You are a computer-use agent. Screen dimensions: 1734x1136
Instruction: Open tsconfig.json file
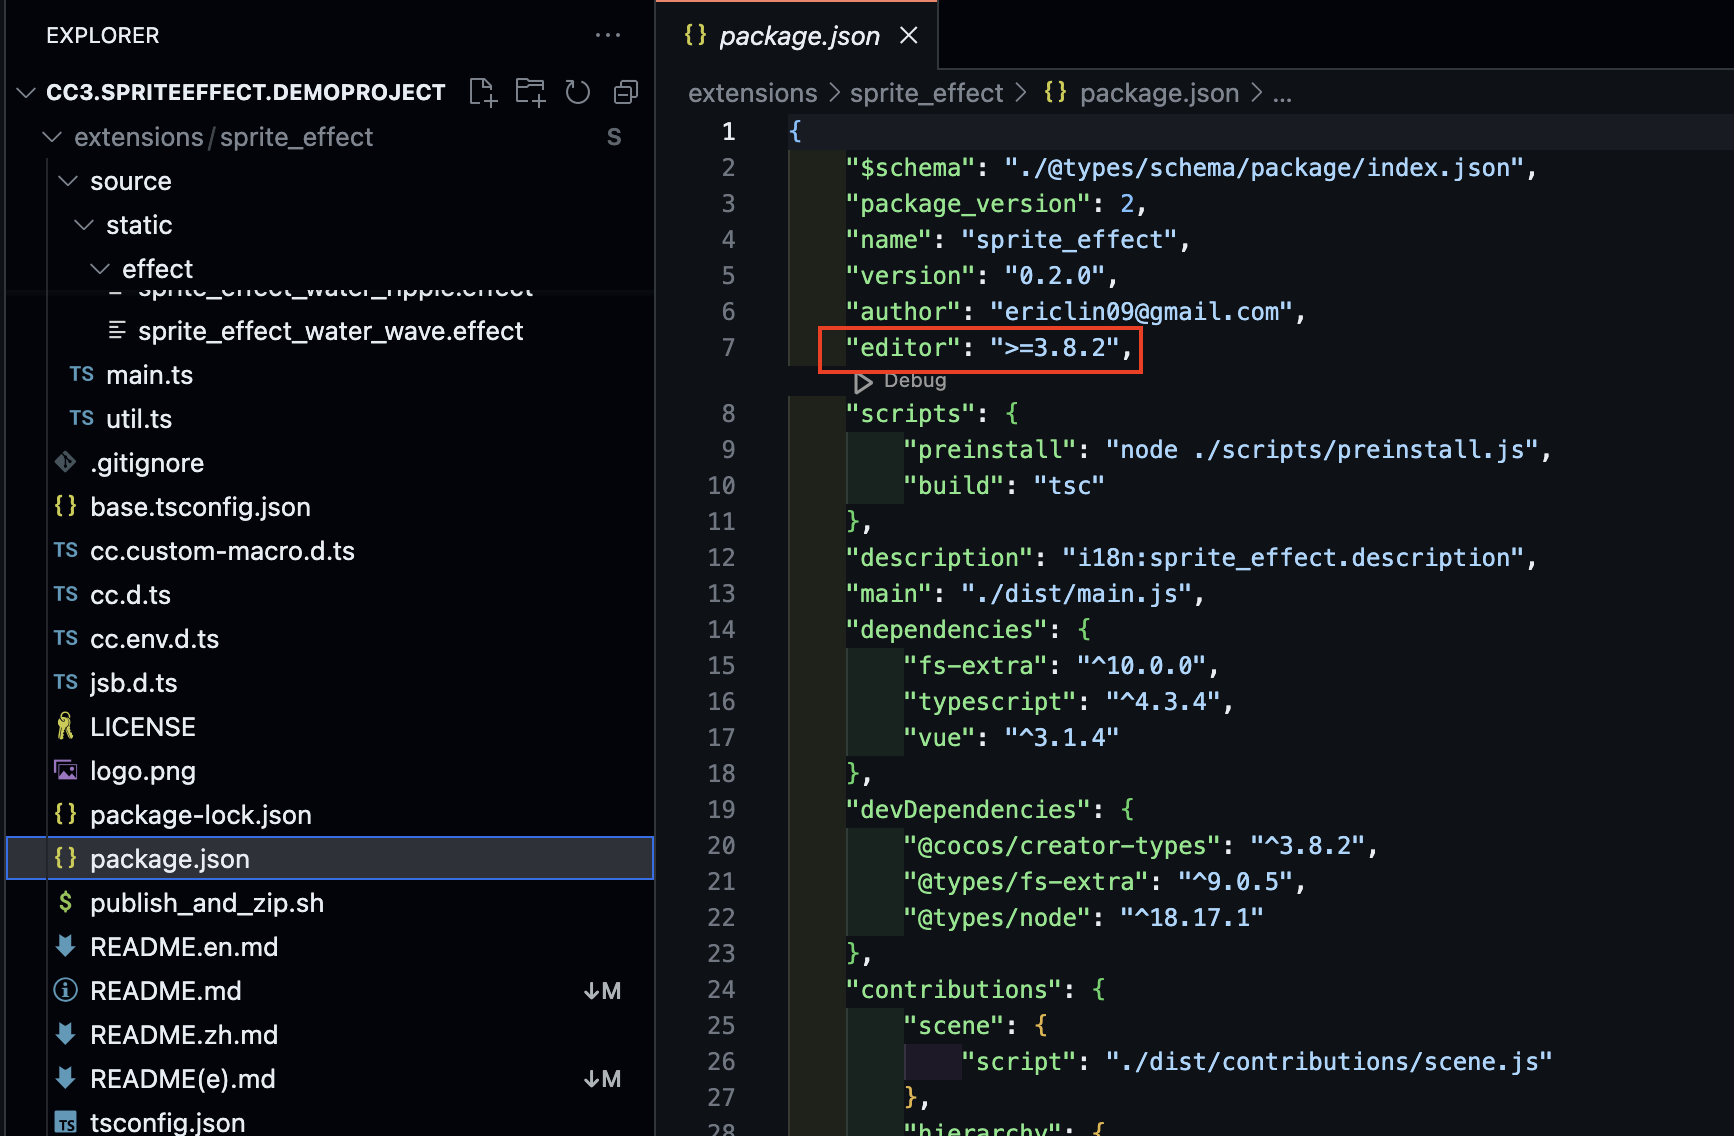pyautogui.click(x=330, y=1122)
